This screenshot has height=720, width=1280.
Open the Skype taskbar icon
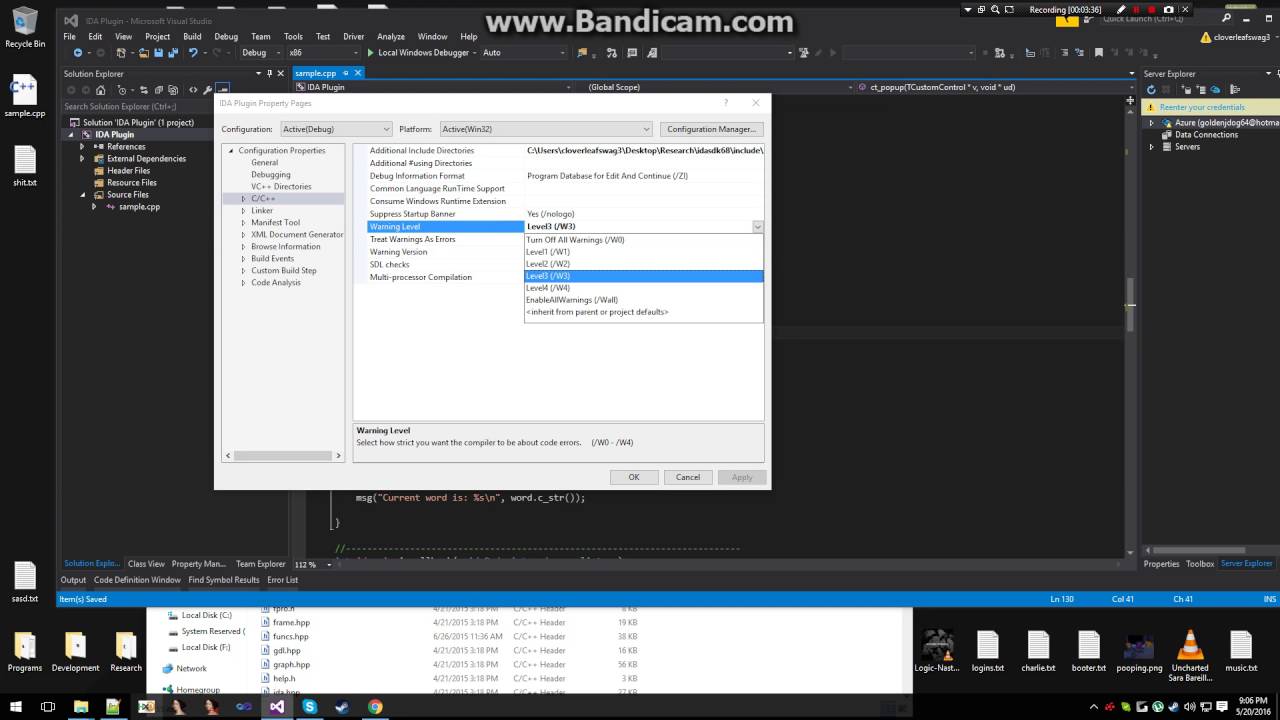[x=309, y=706]
